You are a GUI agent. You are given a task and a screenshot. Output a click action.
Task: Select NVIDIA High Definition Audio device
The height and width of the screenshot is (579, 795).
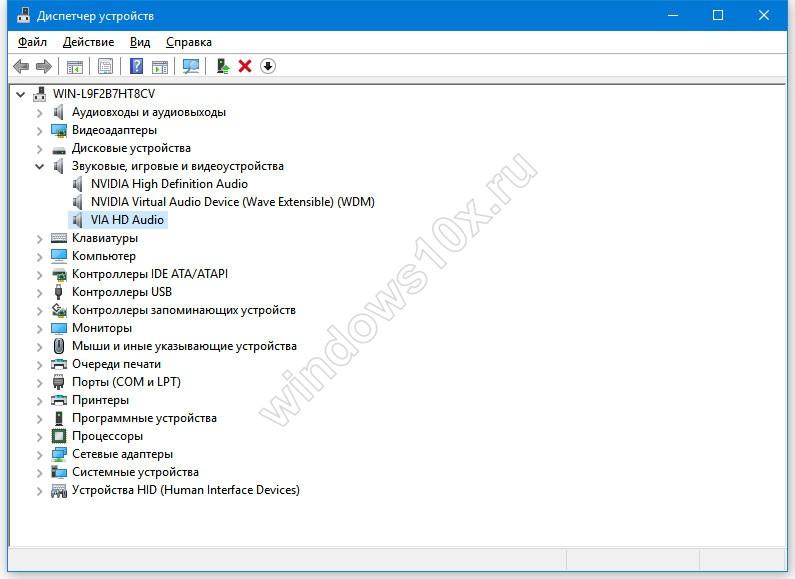pyautogui.click(x=169, y=184)
